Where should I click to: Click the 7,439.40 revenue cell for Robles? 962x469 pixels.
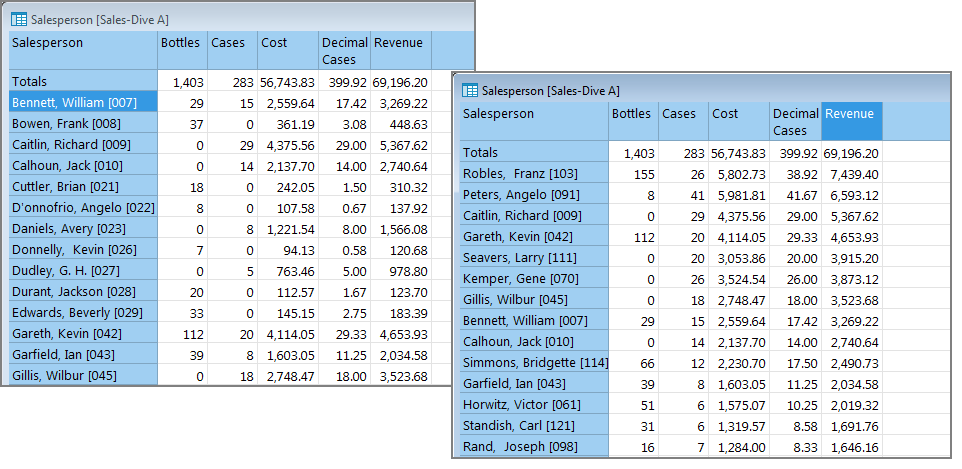coord(852,174)
